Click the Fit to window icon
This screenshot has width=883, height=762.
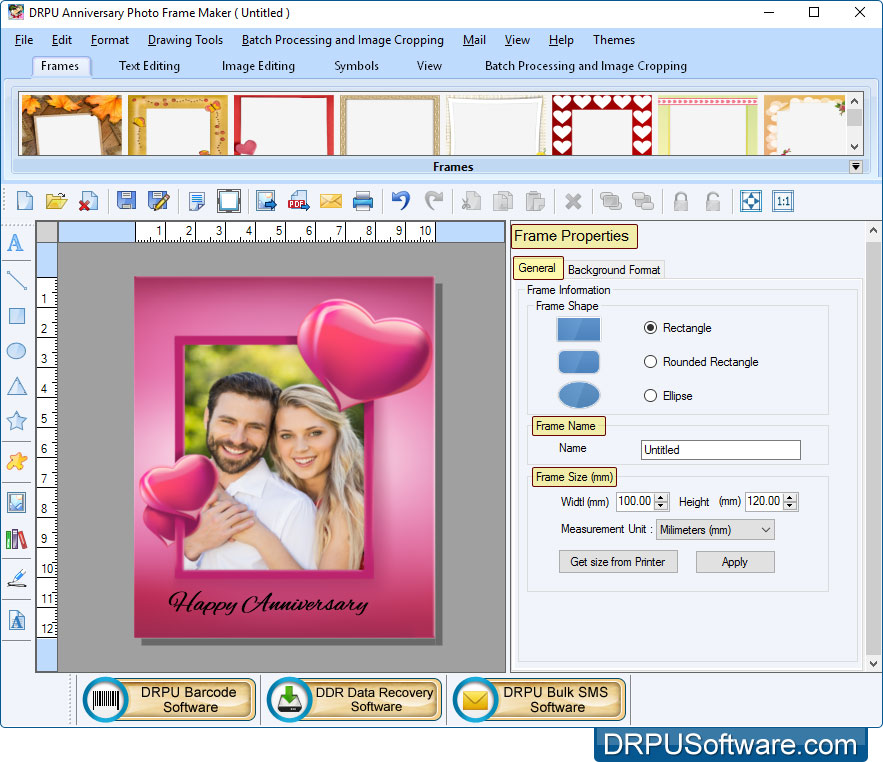[x=751, y=201]
